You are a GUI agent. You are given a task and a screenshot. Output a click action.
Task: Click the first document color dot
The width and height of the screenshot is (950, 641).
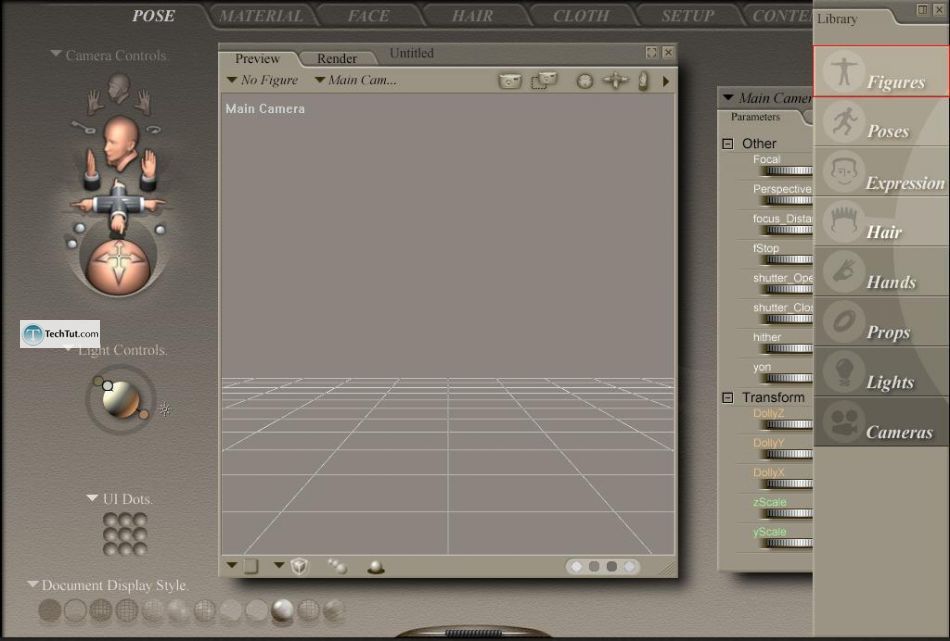(577, 566)
